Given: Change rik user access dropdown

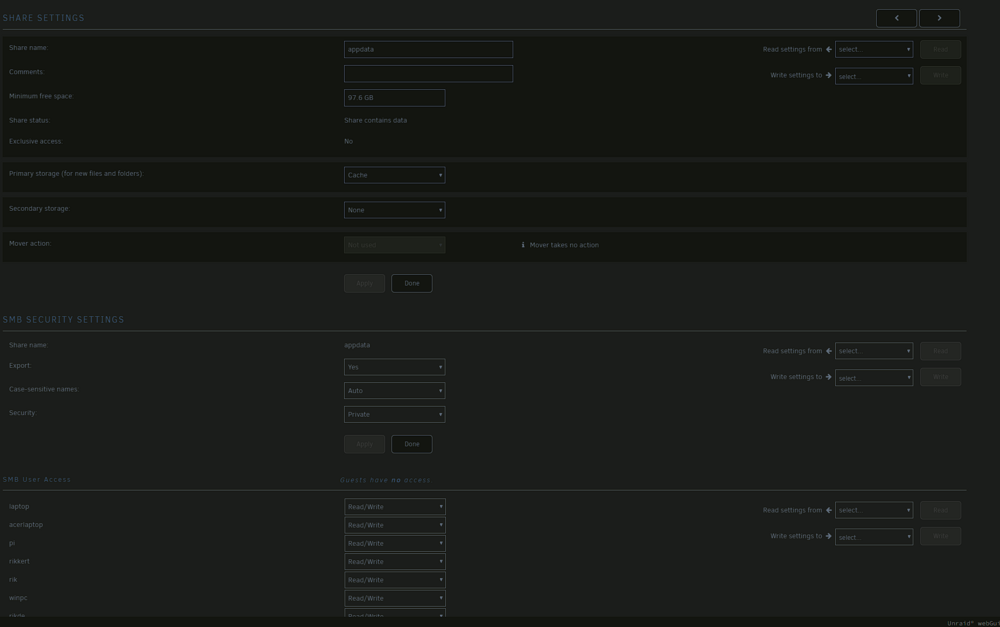Looking at the screenshot, I should [394, 580].
